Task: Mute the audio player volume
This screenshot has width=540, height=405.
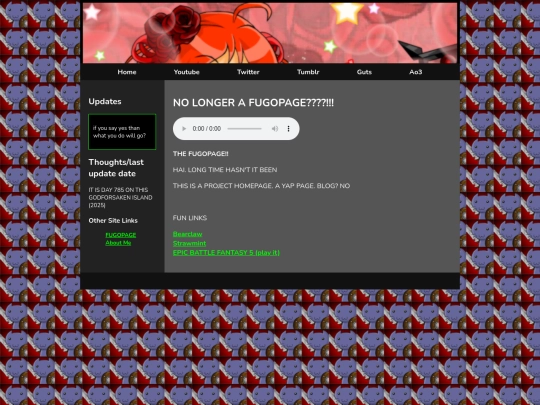Action: (275, 129)
